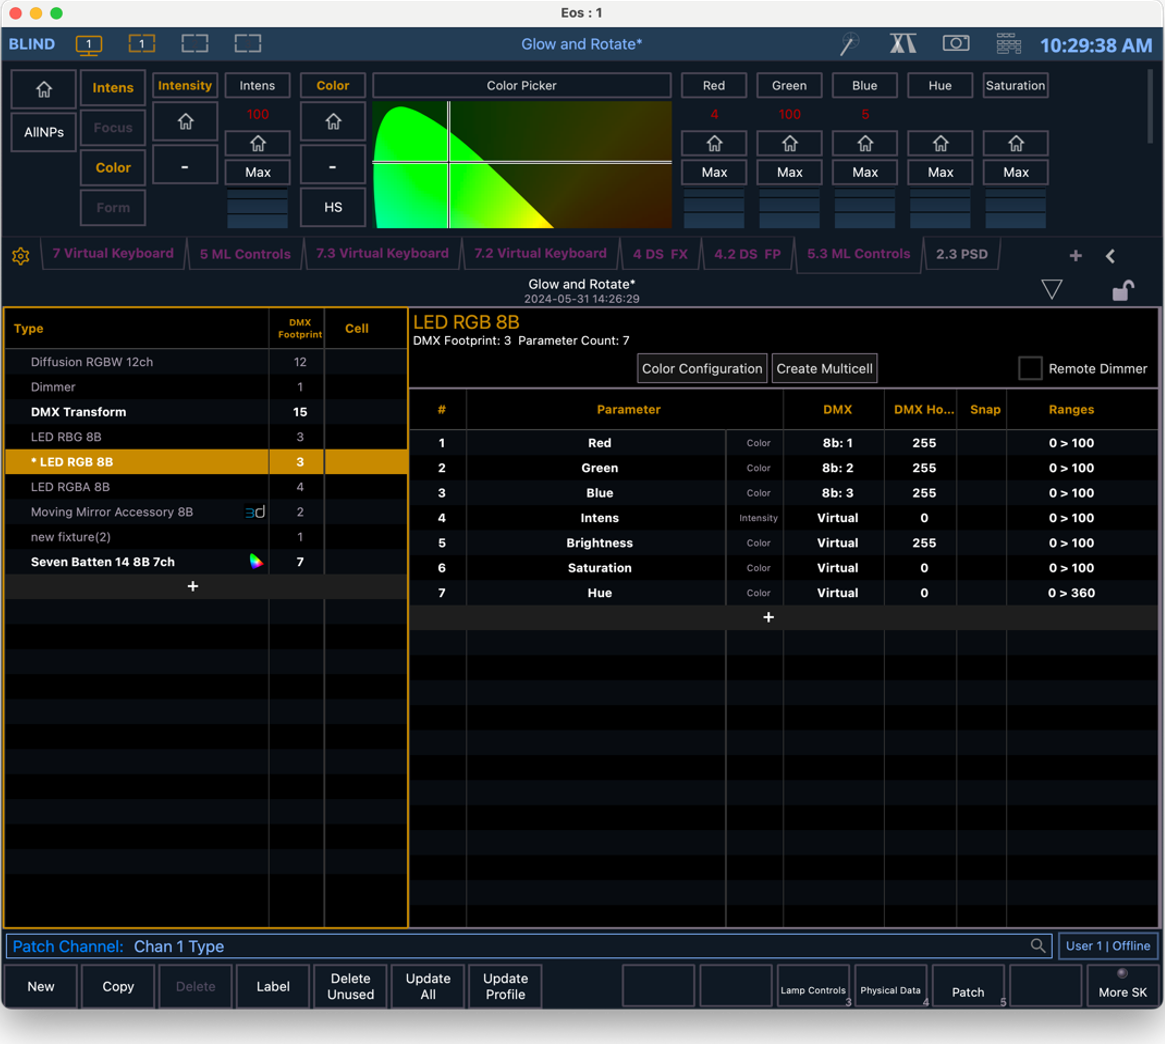Expand parameter list with plus row
The image size is (1170, 1045).
pyautogui.click(x=768, y=618)
